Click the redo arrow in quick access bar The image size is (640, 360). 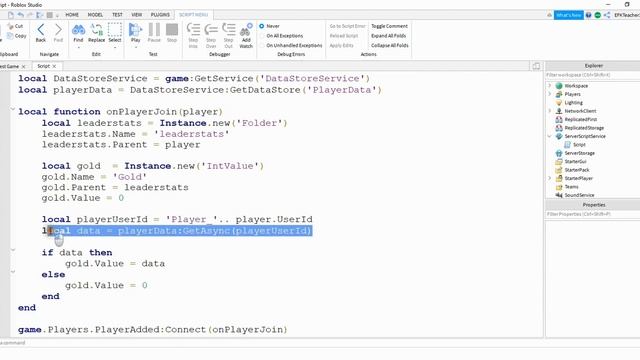pos(30,15)
